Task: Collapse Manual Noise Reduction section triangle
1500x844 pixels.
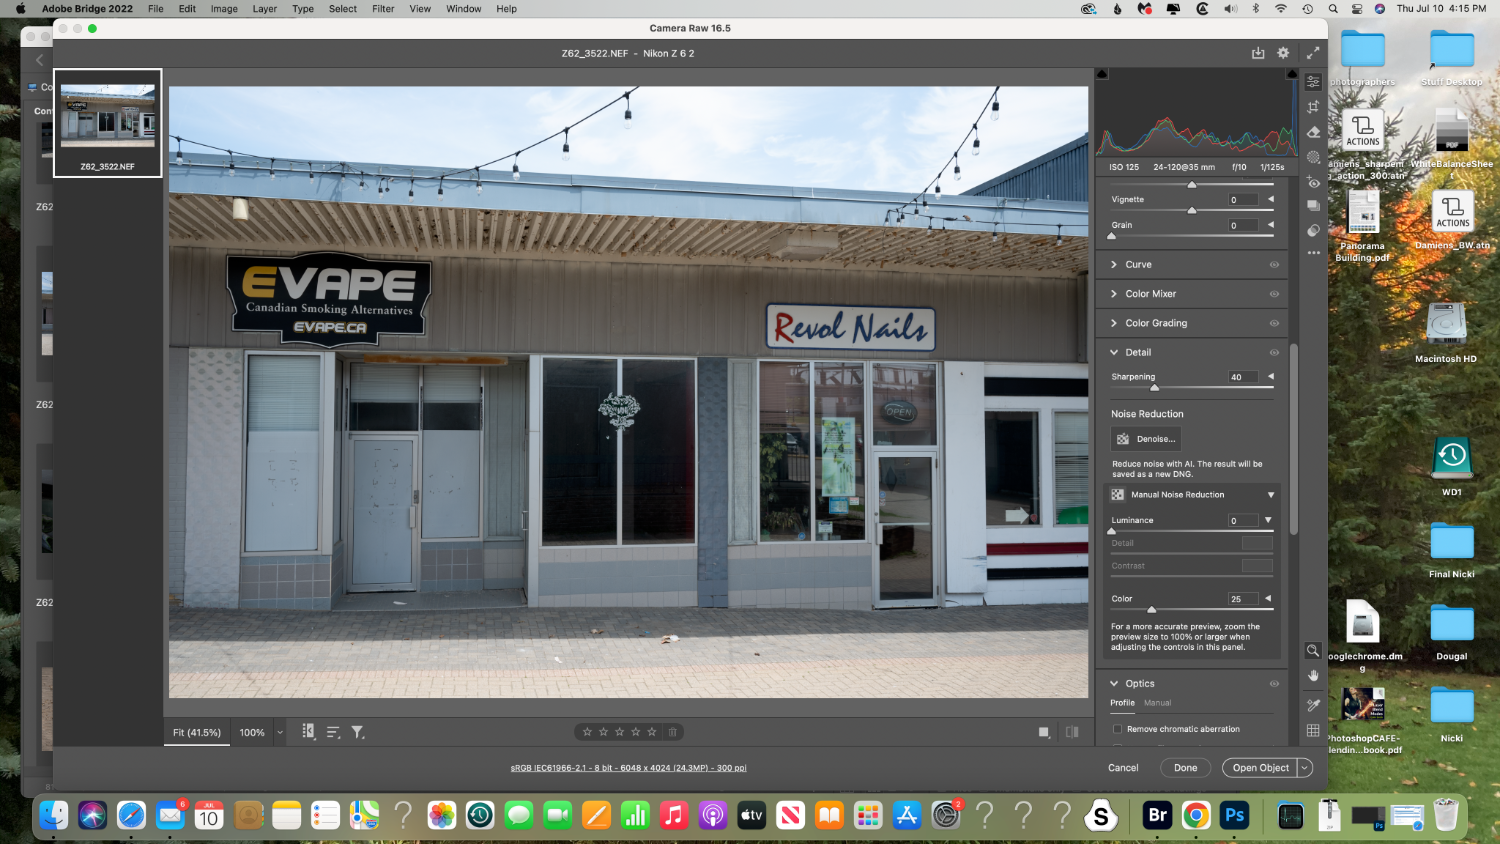Action: point(1271,495)
